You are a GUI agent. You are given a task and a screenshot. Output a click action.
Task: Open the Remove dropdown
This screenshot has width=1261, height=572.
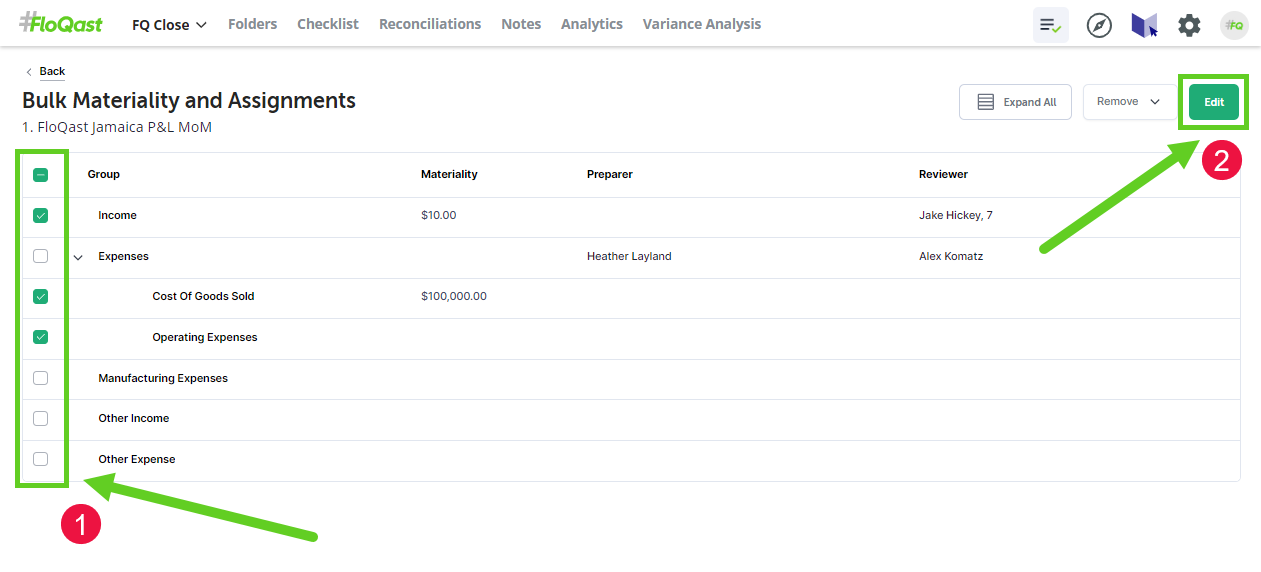point(1128,102)
